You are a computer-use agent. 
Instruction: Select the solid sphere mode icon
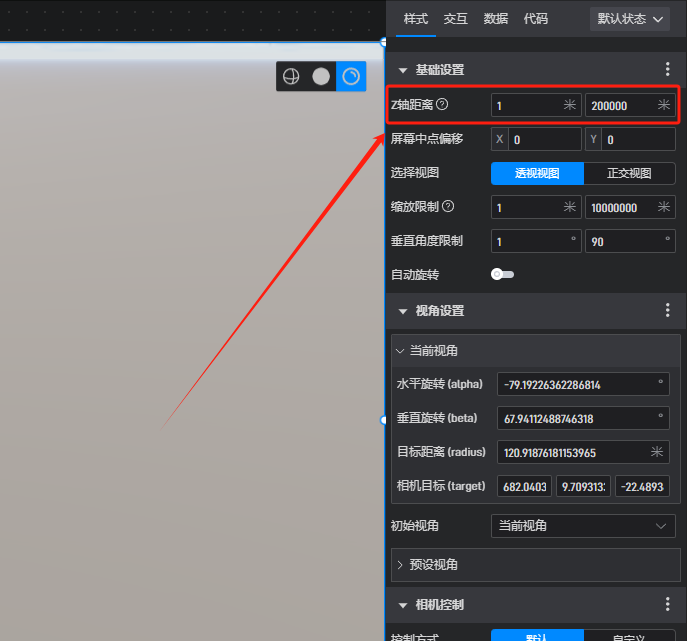321,76
